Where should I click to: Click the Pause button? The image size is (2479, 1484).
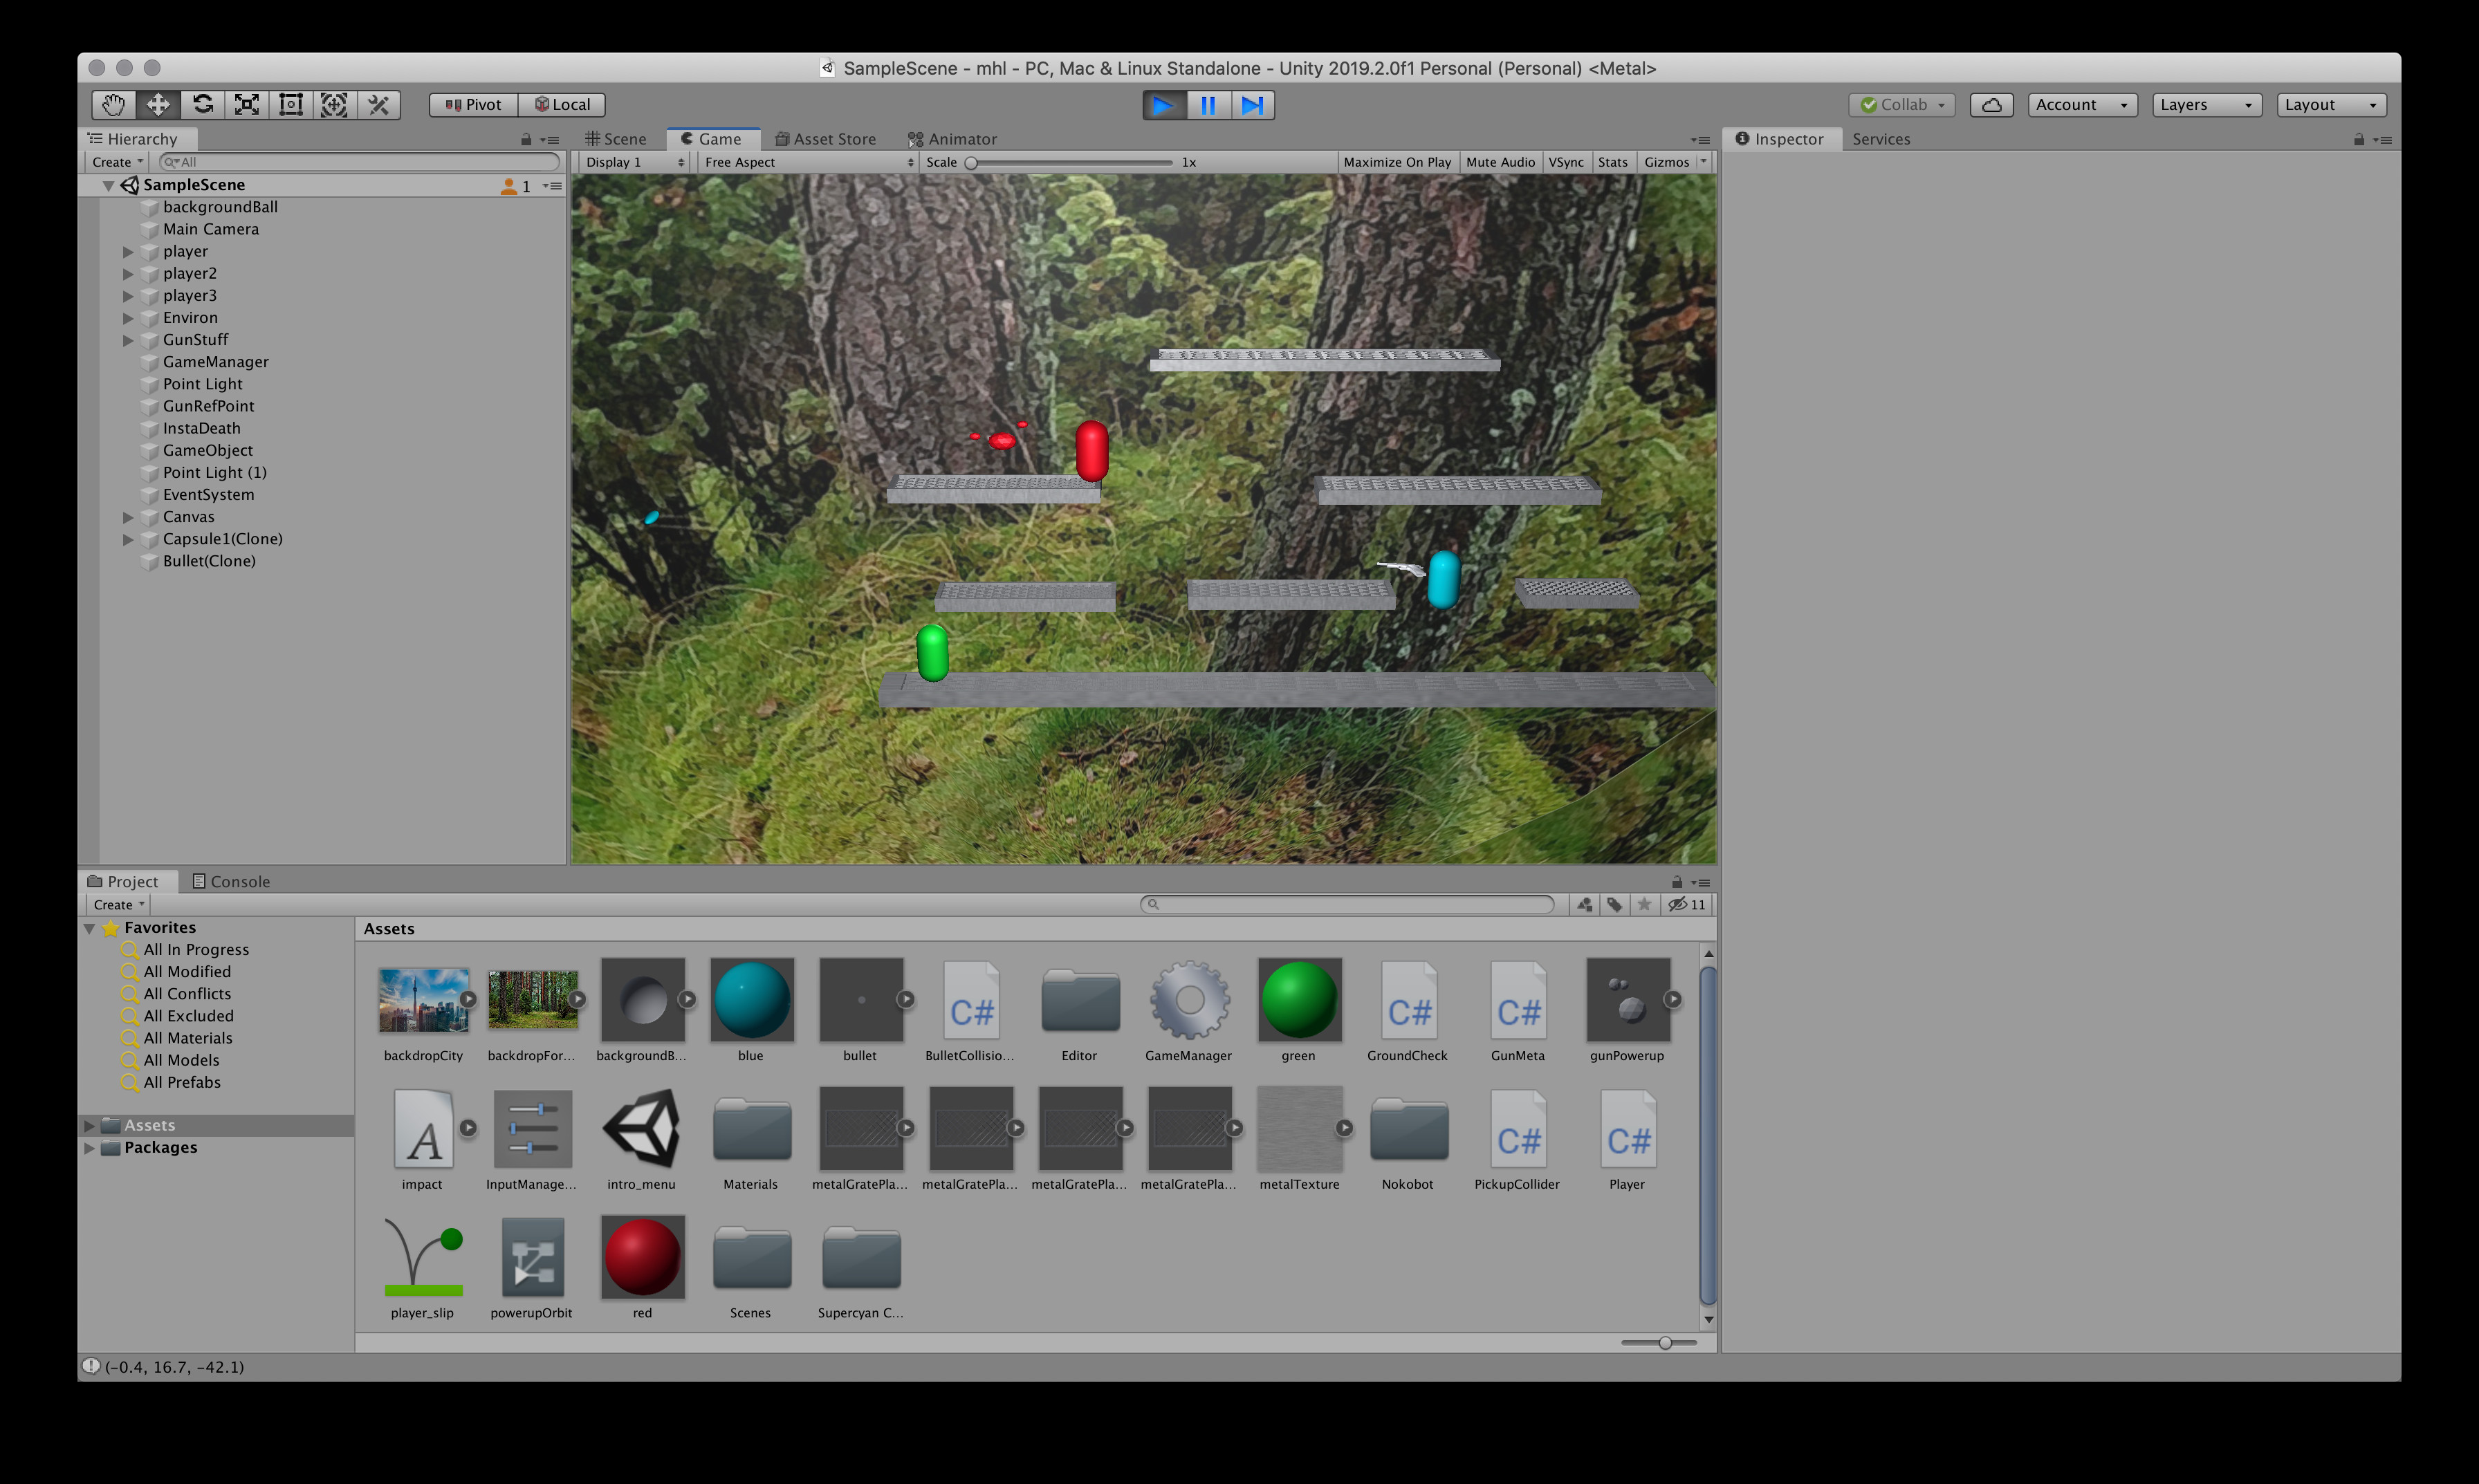coord(1208,105)
